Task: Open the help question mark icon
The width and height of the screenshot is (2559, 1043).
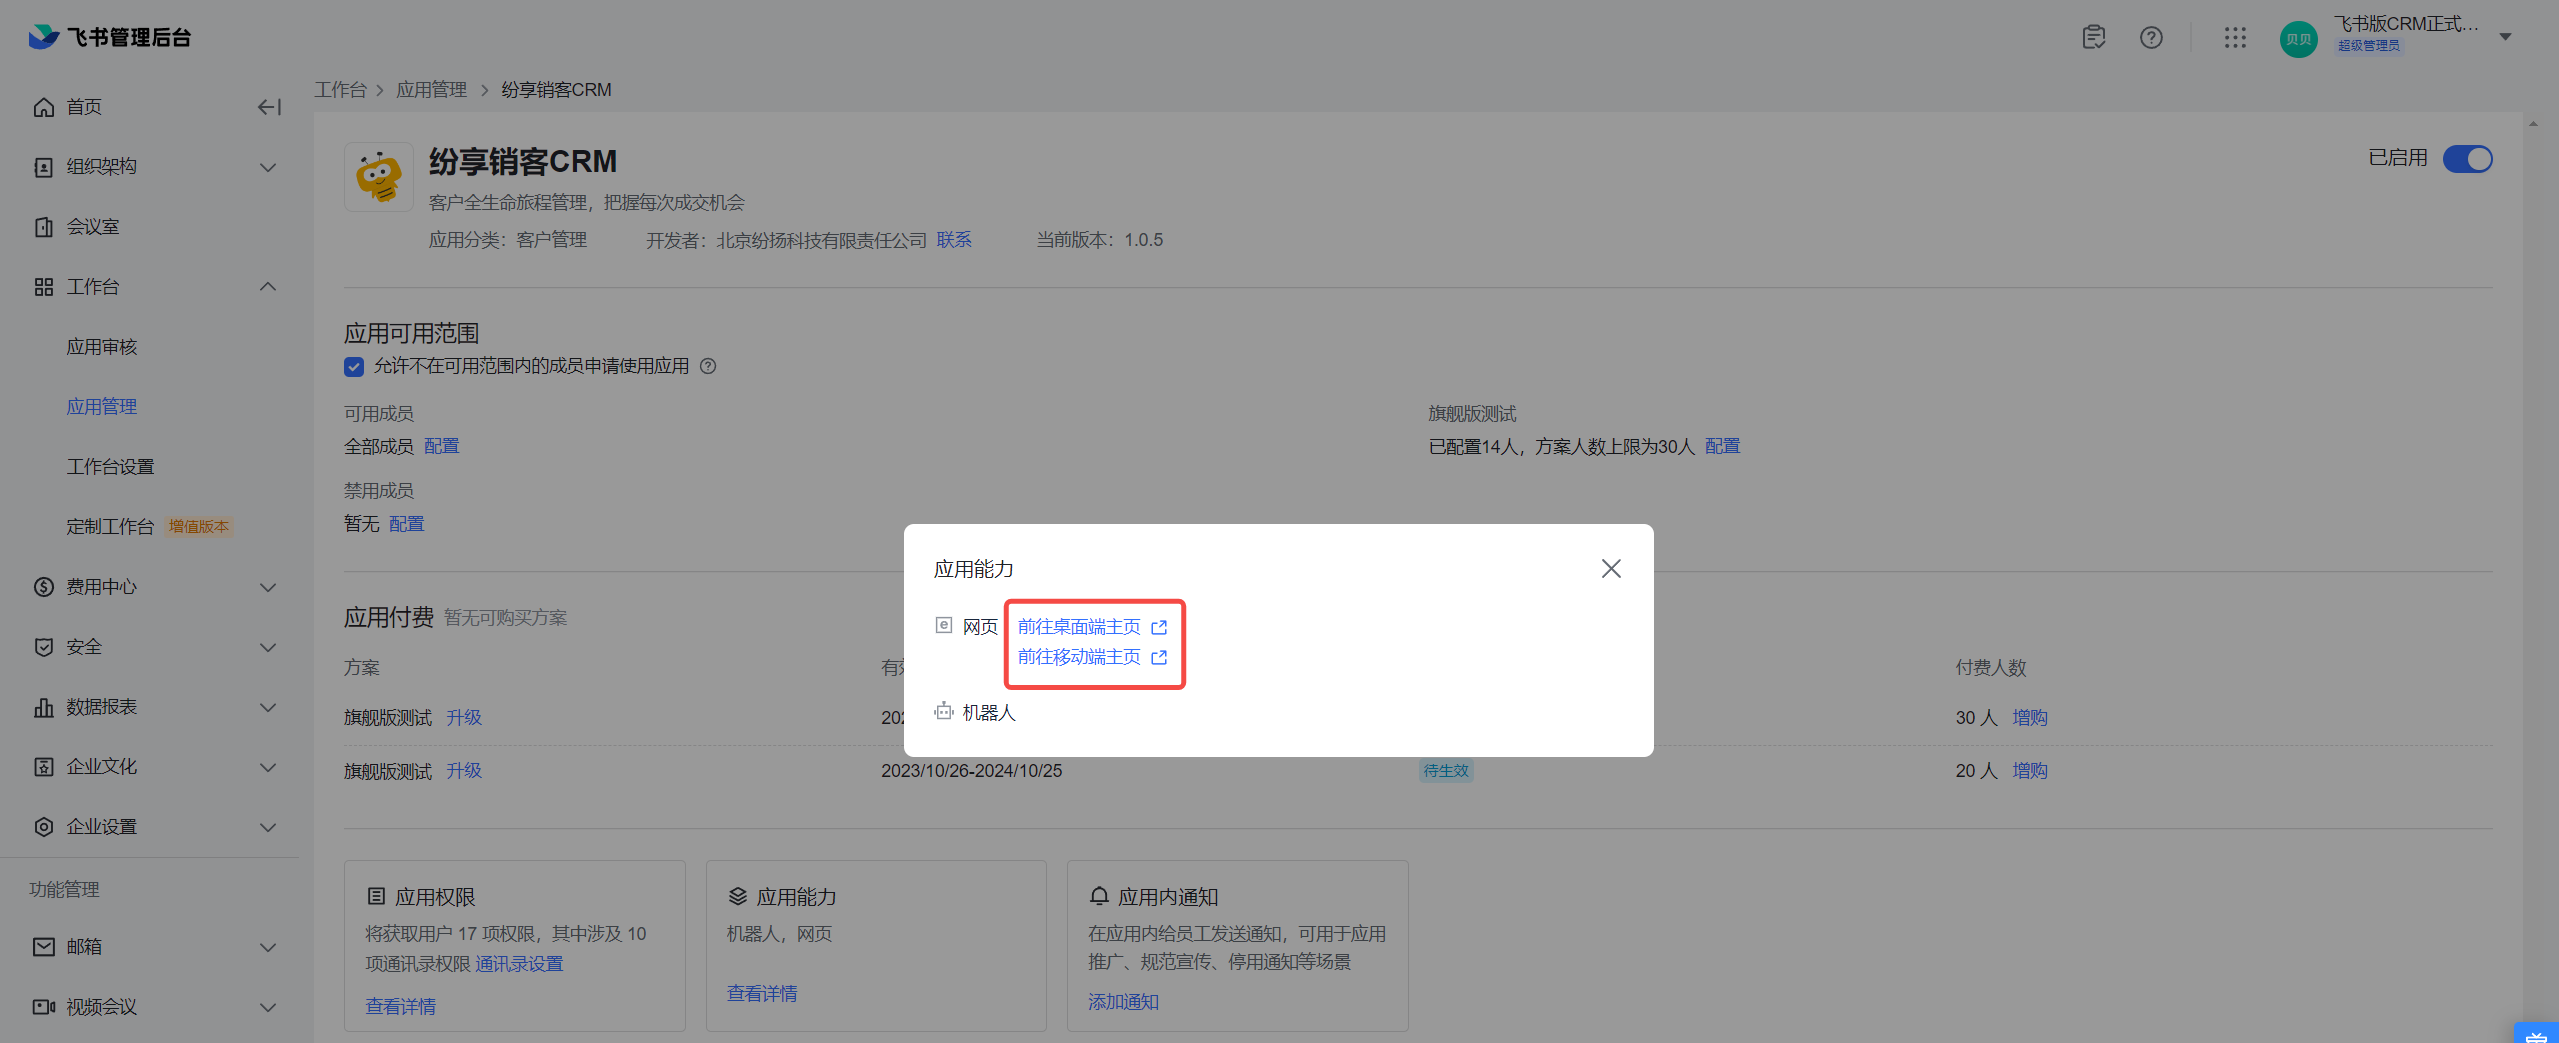Action: (x=2151, y=37)
